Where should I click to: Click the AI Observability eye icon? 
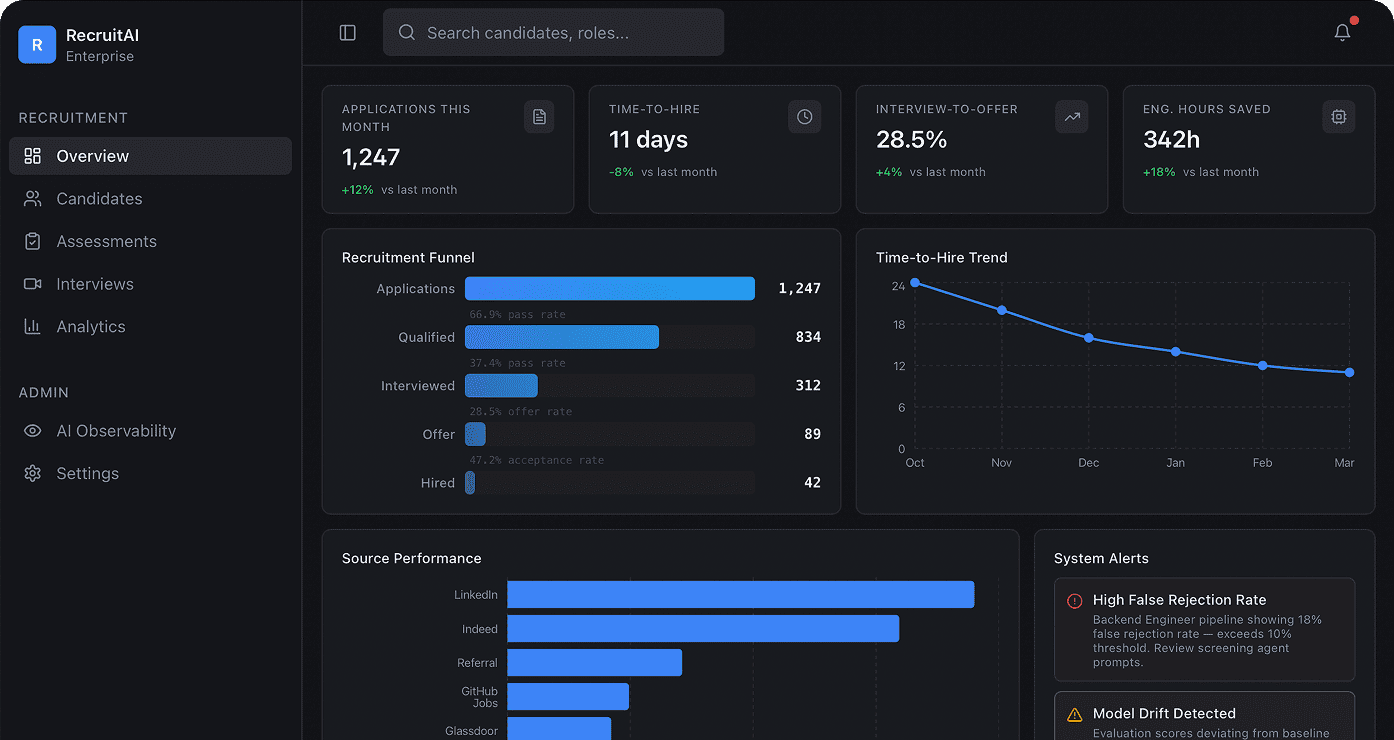click(33, 431)
